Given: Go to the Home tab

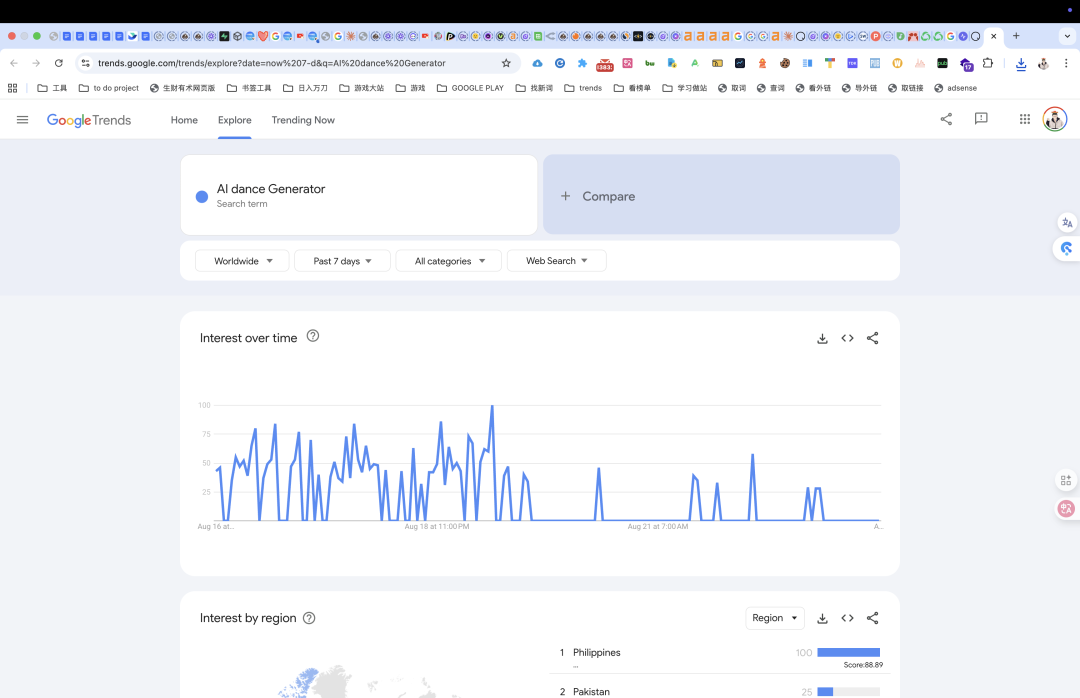Looking at the screenshot, I should pos(184,120).
